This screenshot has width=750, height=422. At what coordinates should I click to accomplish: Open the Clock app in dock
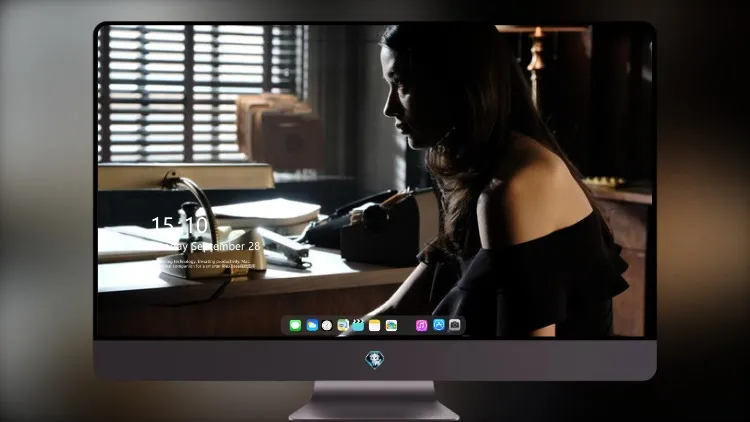327,325
